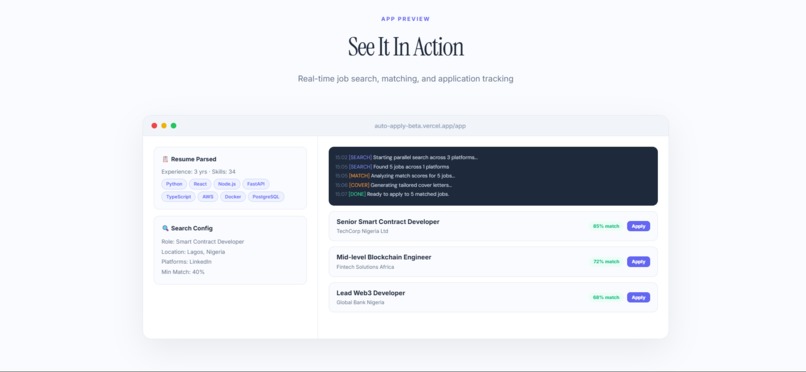Screen dimensions: 806x372
Task: Click the MATCH log line Analyzing match scores
Action: (395, 176)
